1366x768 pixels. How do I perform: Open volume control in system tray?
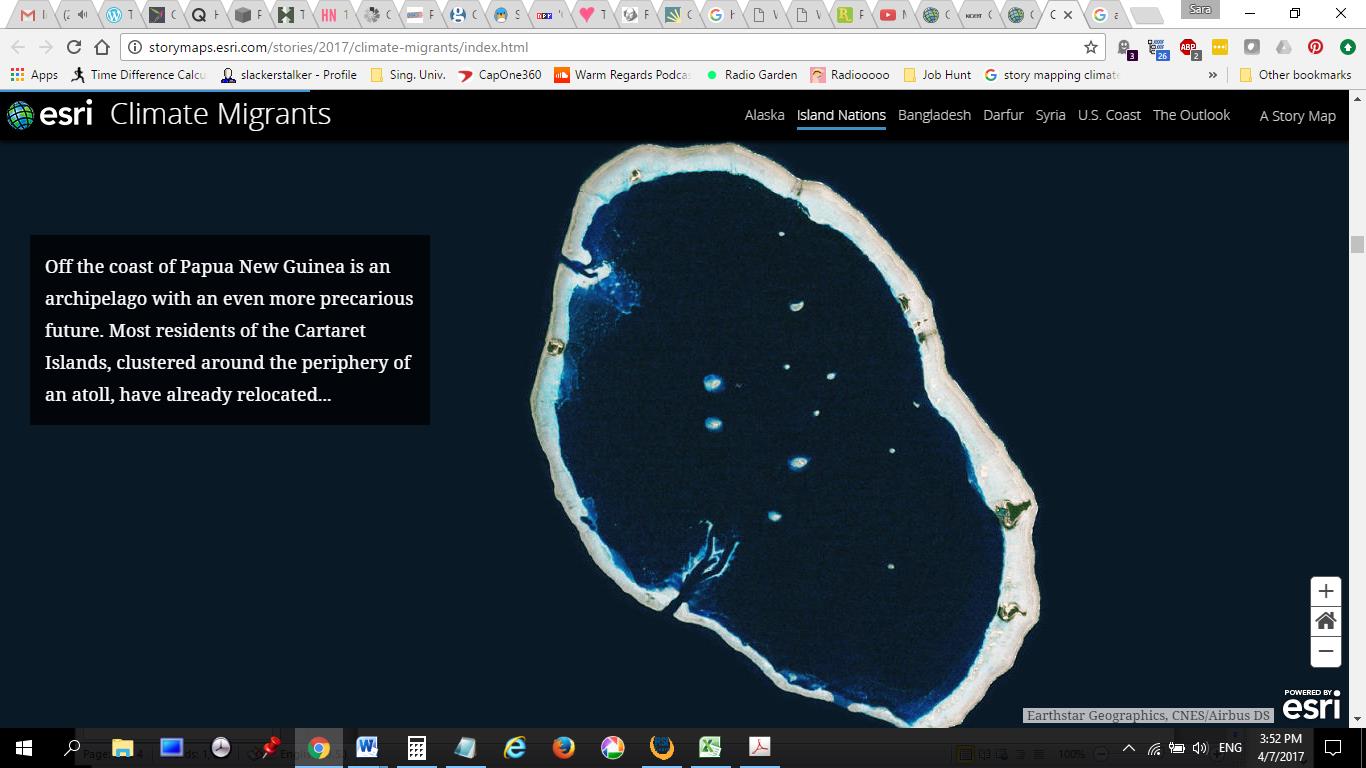[1200, 748]
